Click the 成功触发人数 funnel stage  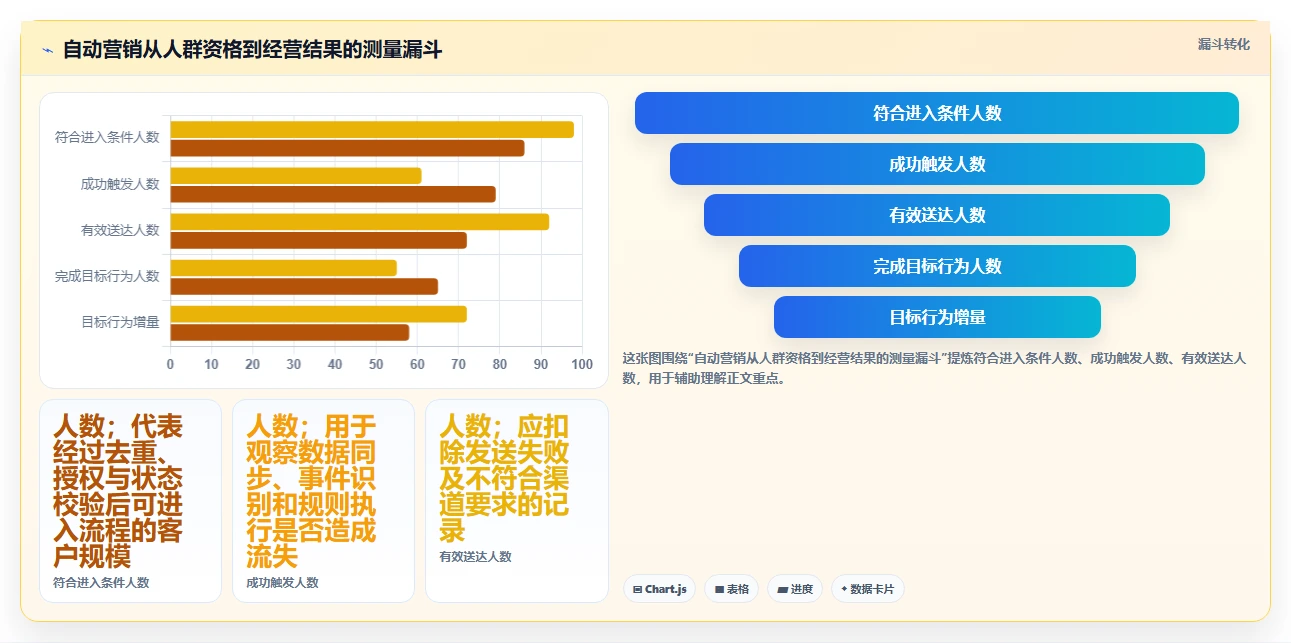[937, 164]
